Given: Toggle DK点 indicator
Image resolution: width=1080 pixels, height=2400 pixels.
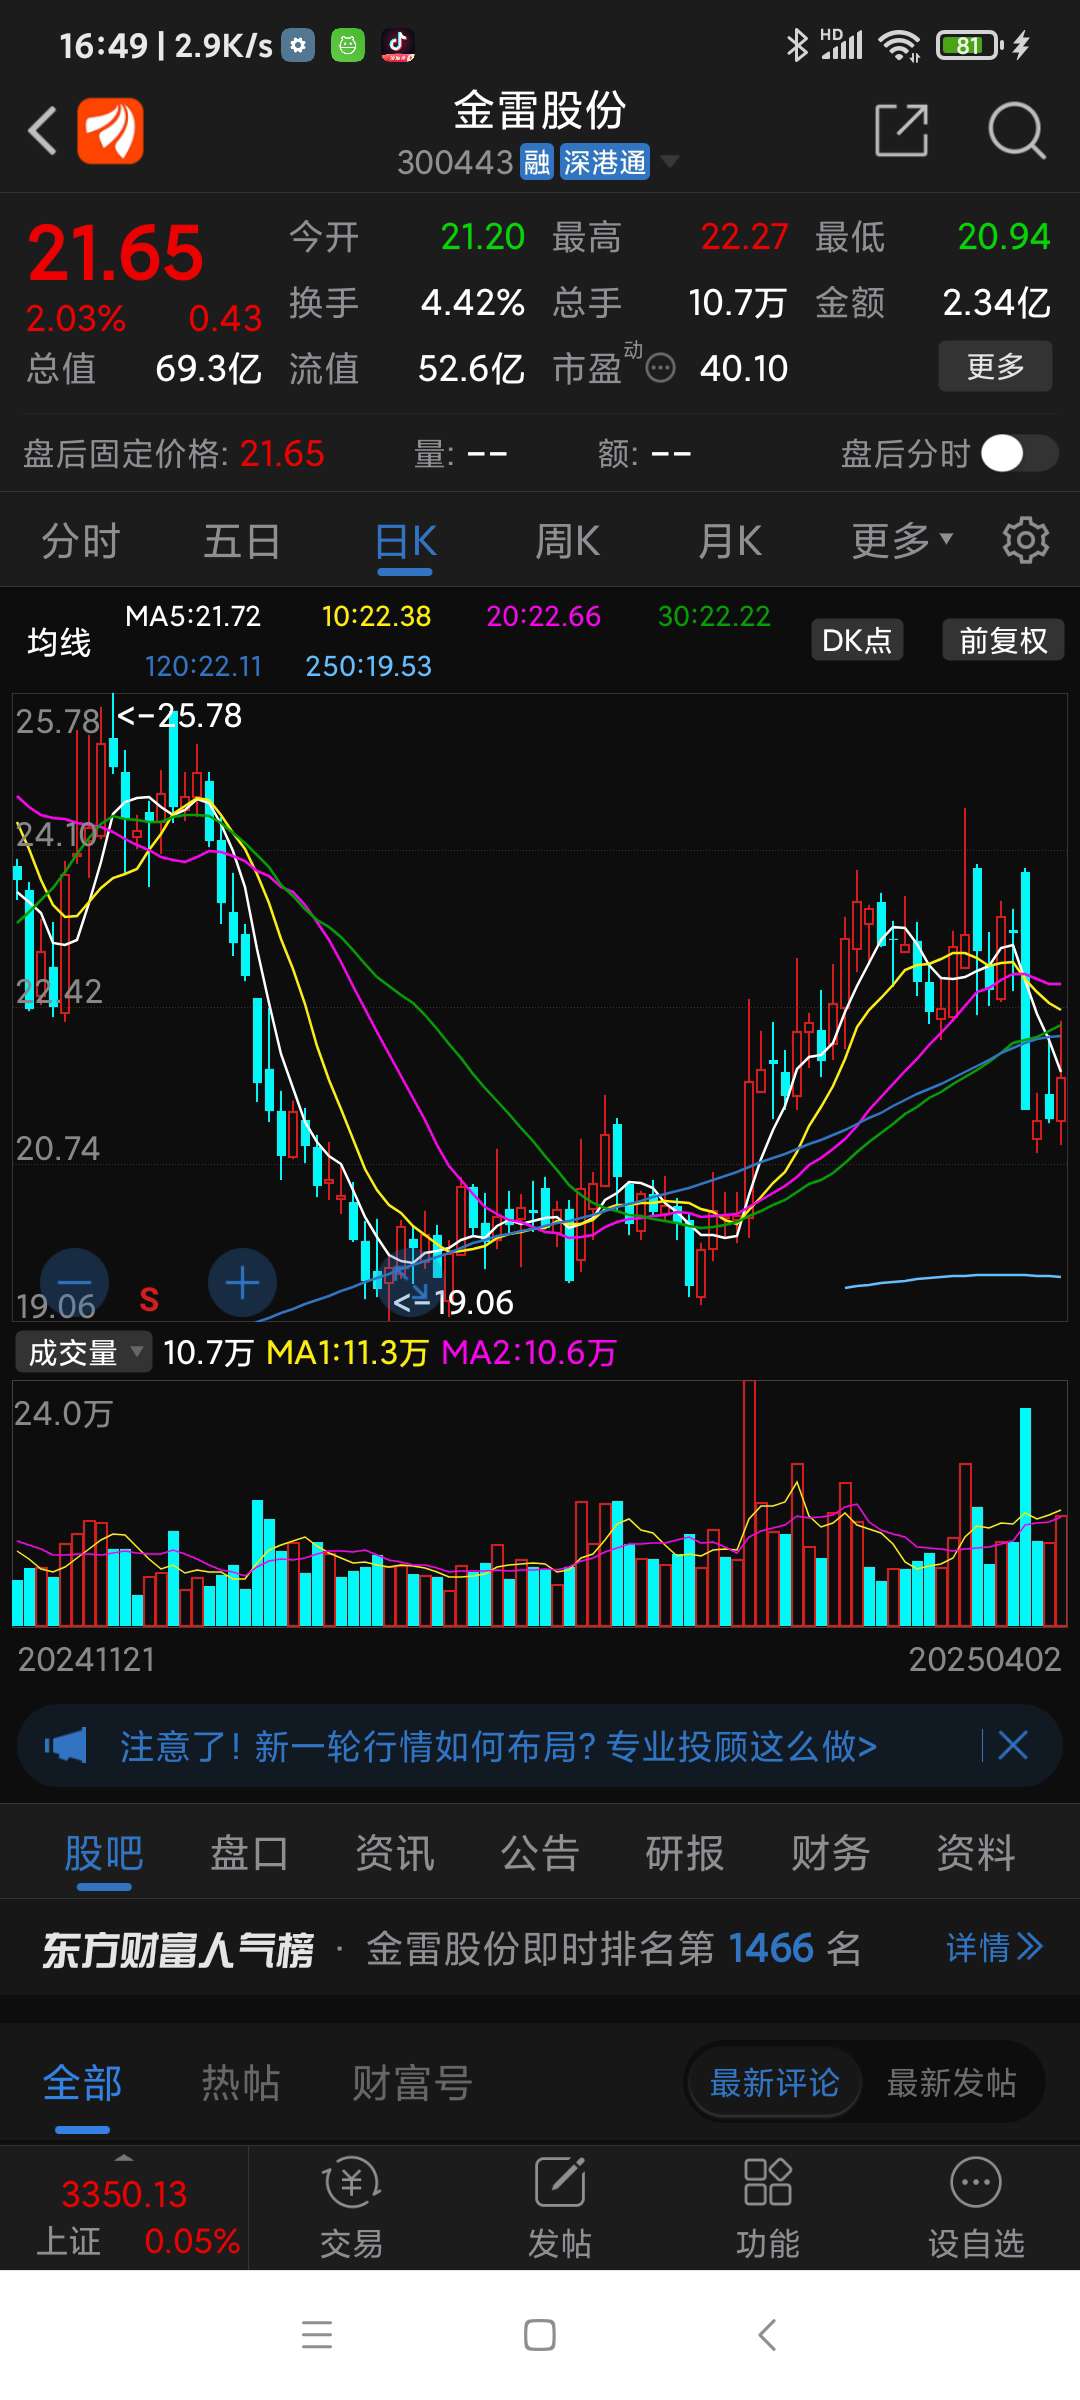Looking at the screenshot, I should (x=856, y=640).
